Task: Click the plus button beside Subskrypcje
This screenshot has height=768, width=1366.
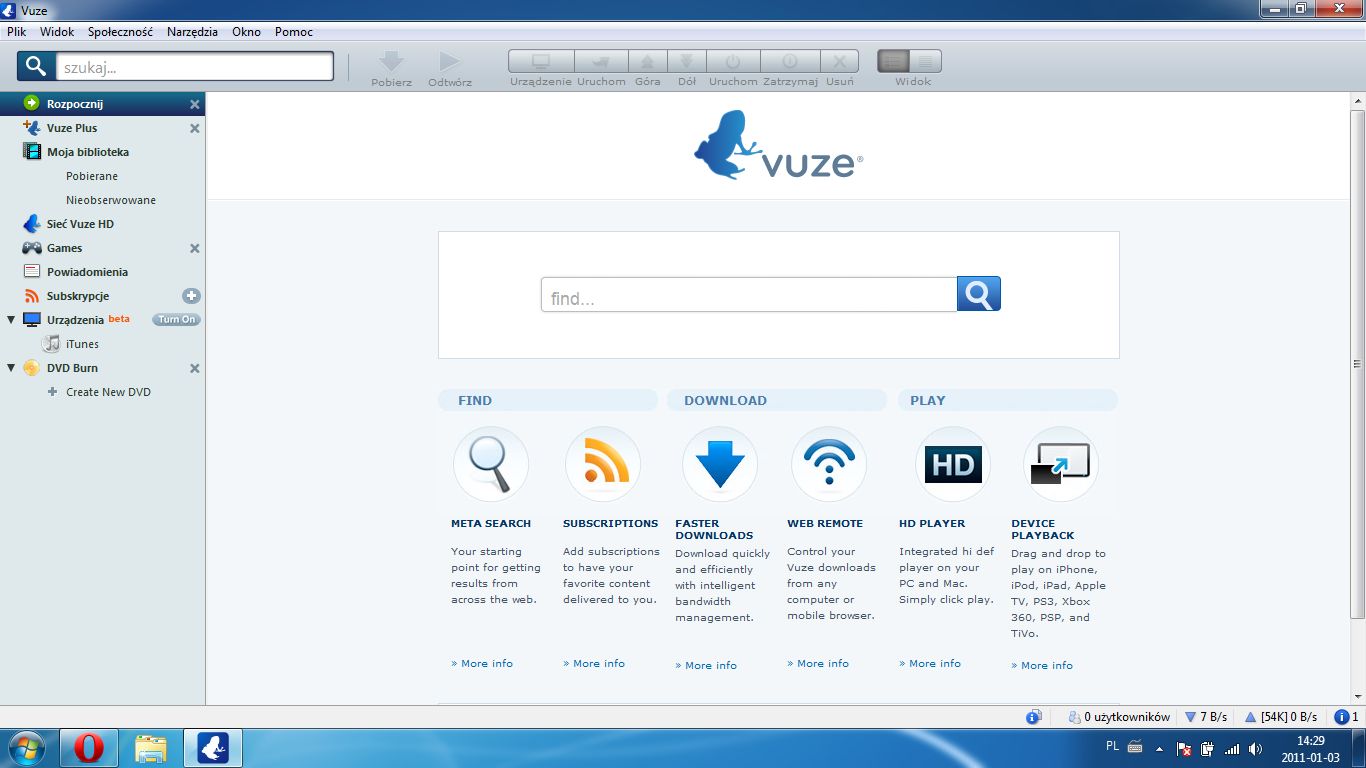Action: pyautogui.click(x=191, y=296)
